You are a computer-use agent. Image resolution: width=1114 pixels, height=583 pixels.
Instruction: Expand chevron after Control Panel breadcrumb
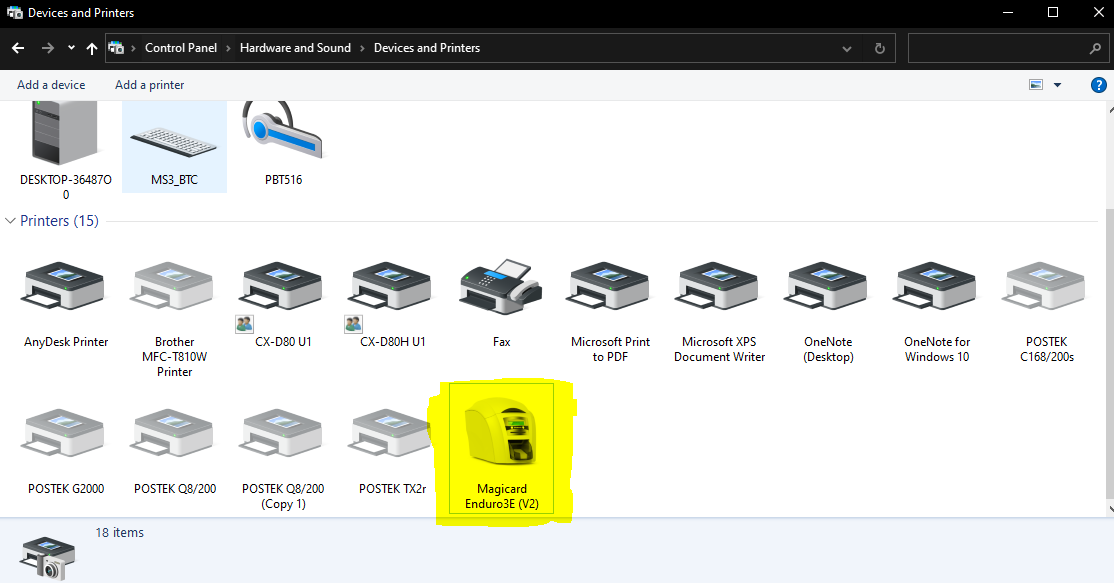228,48
